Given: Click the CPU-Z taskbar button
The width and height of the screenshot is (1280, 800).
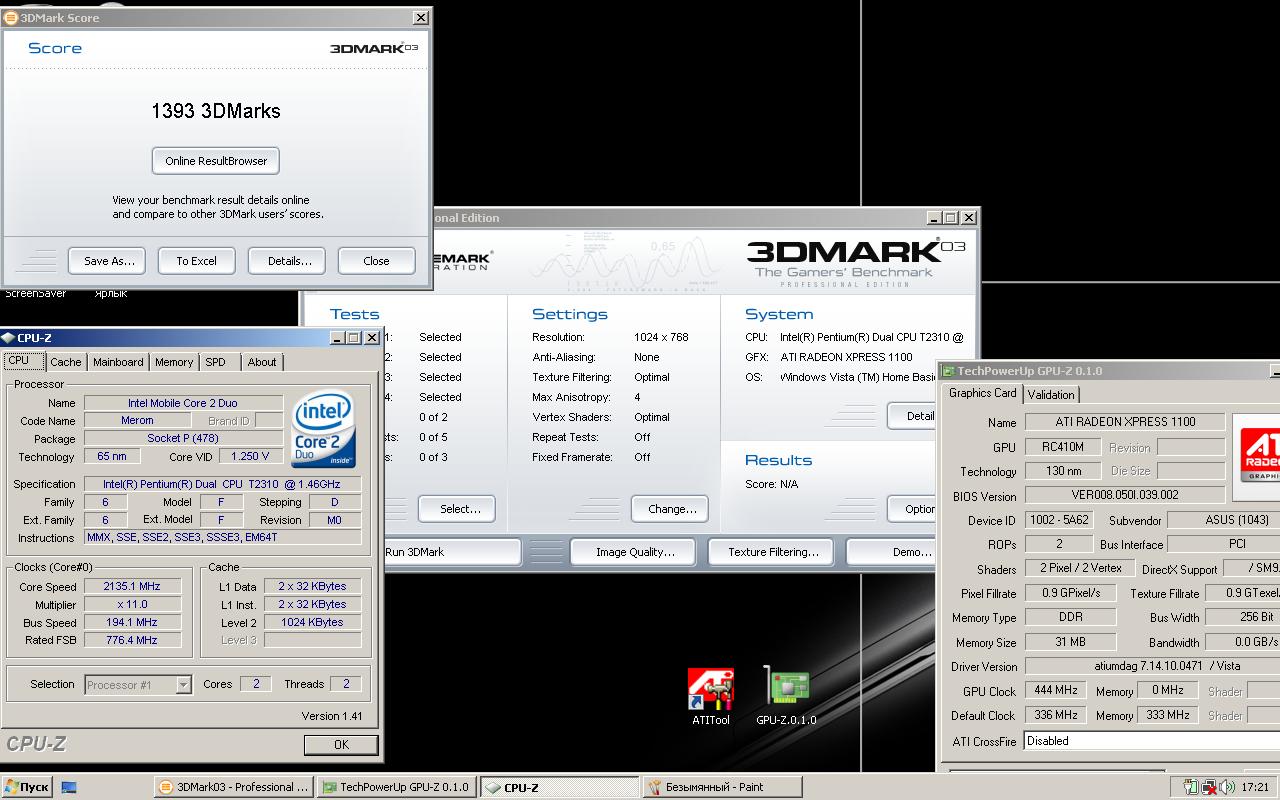Looking at the screenshot, I should 560,787.
